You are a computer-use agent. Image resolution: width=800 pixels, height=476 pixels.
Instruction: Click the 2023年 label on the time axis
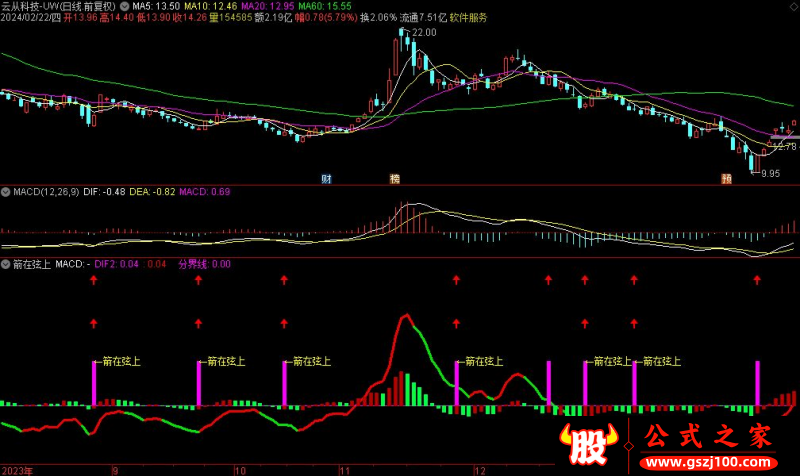17,470
